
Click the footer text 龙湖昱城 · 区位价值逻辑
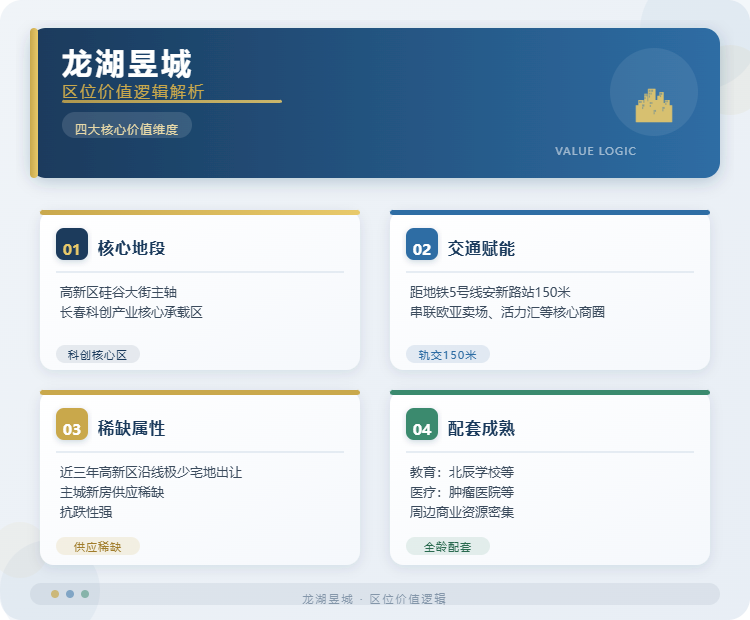pos(374,598)
